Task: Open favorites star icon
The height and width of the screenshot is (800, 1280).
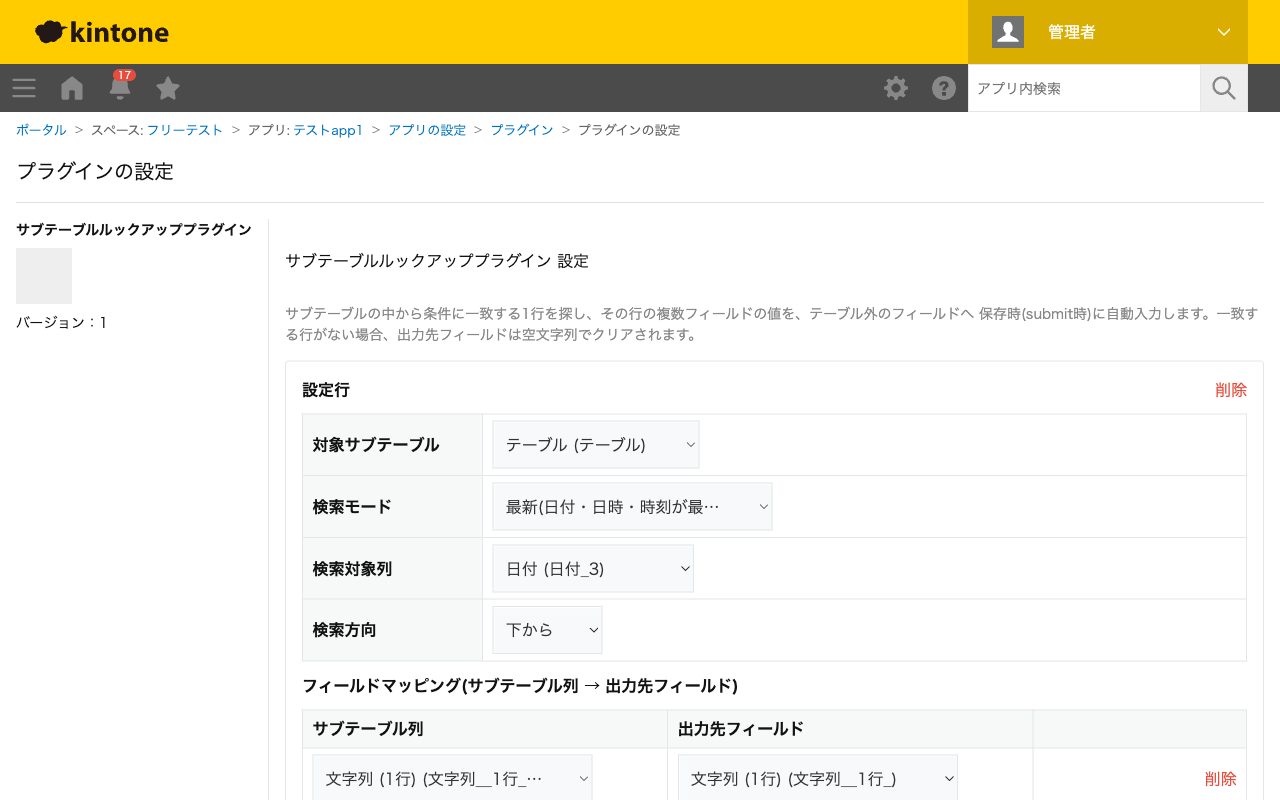Action: (x=168, y=88)
